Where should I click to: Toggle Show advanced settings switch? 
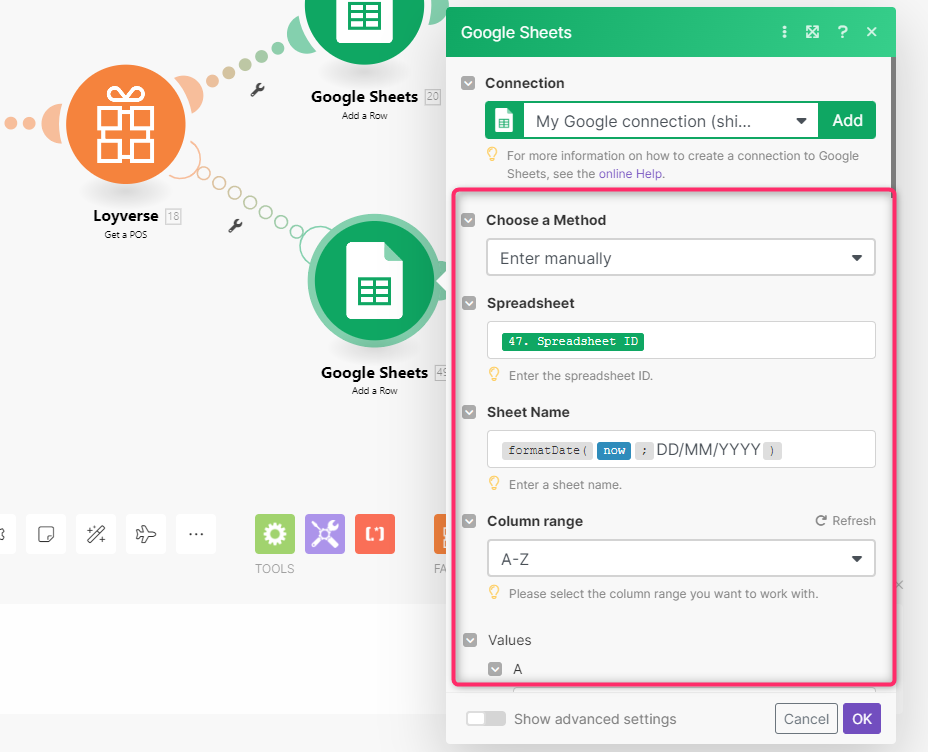click(x=486, y=719)
